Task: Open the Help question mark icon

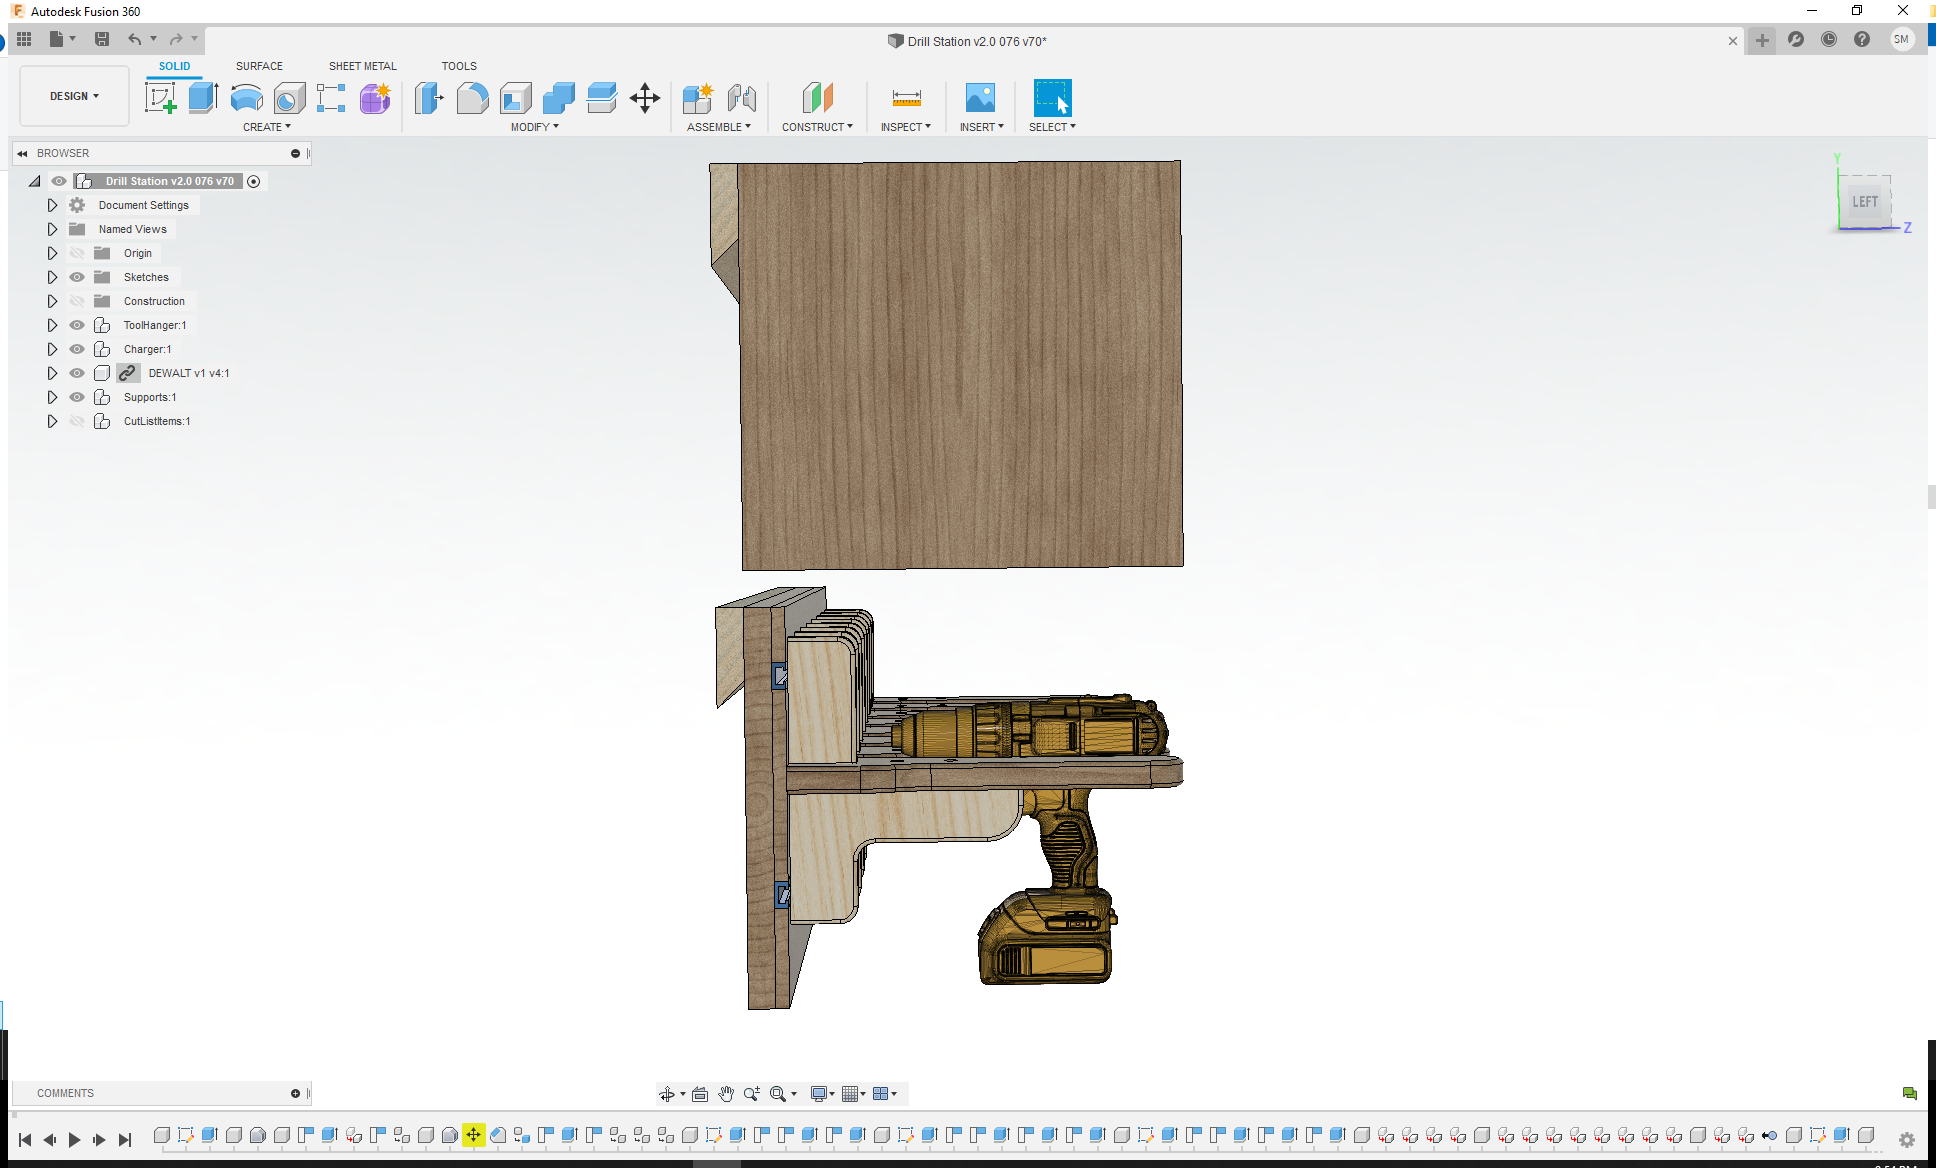Action: click(x=1862, y=40)
